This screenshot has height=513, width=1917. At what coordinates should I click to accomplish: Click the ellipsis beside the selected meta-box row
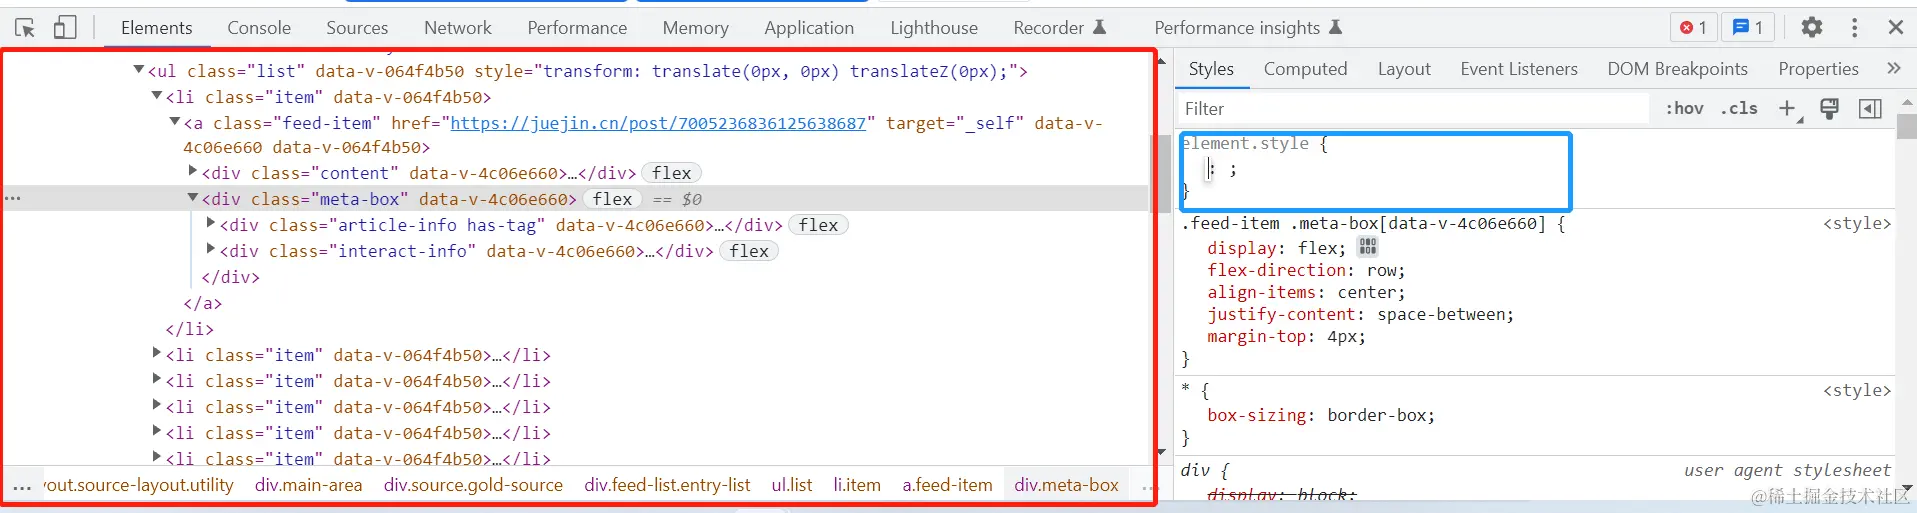tap(12, 198)
